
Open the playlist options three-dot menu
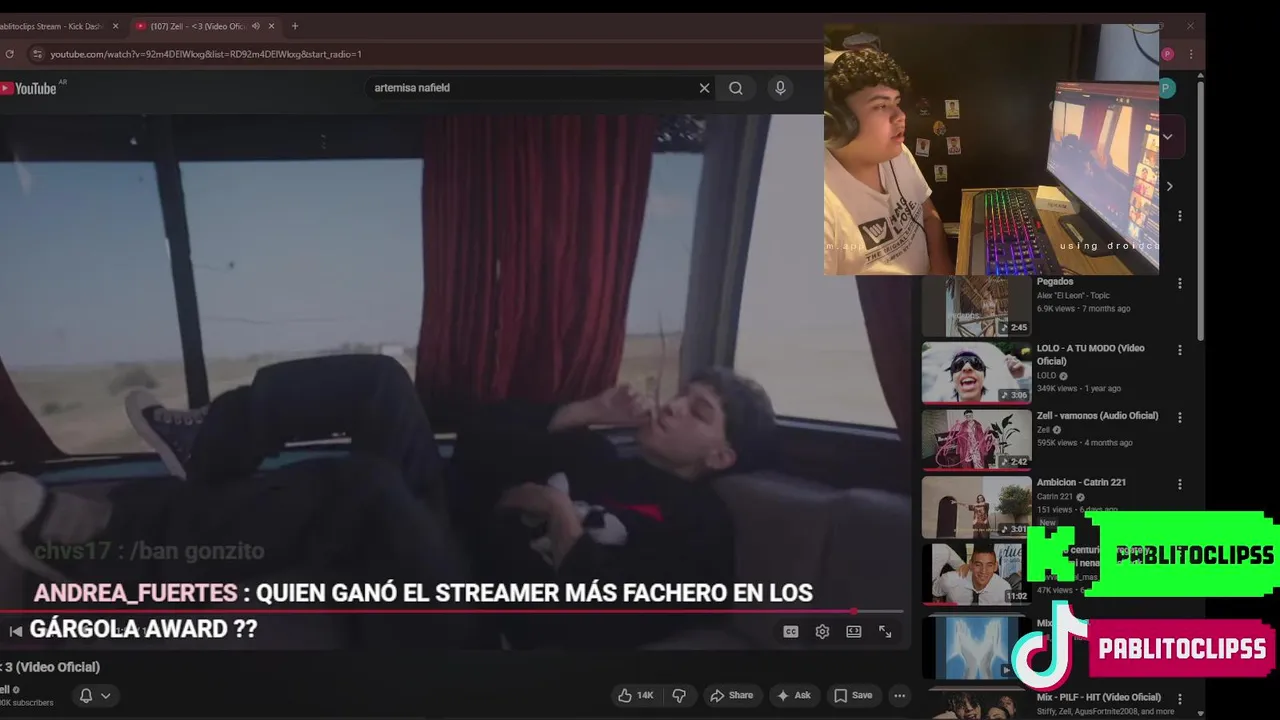pos(1180,216)
